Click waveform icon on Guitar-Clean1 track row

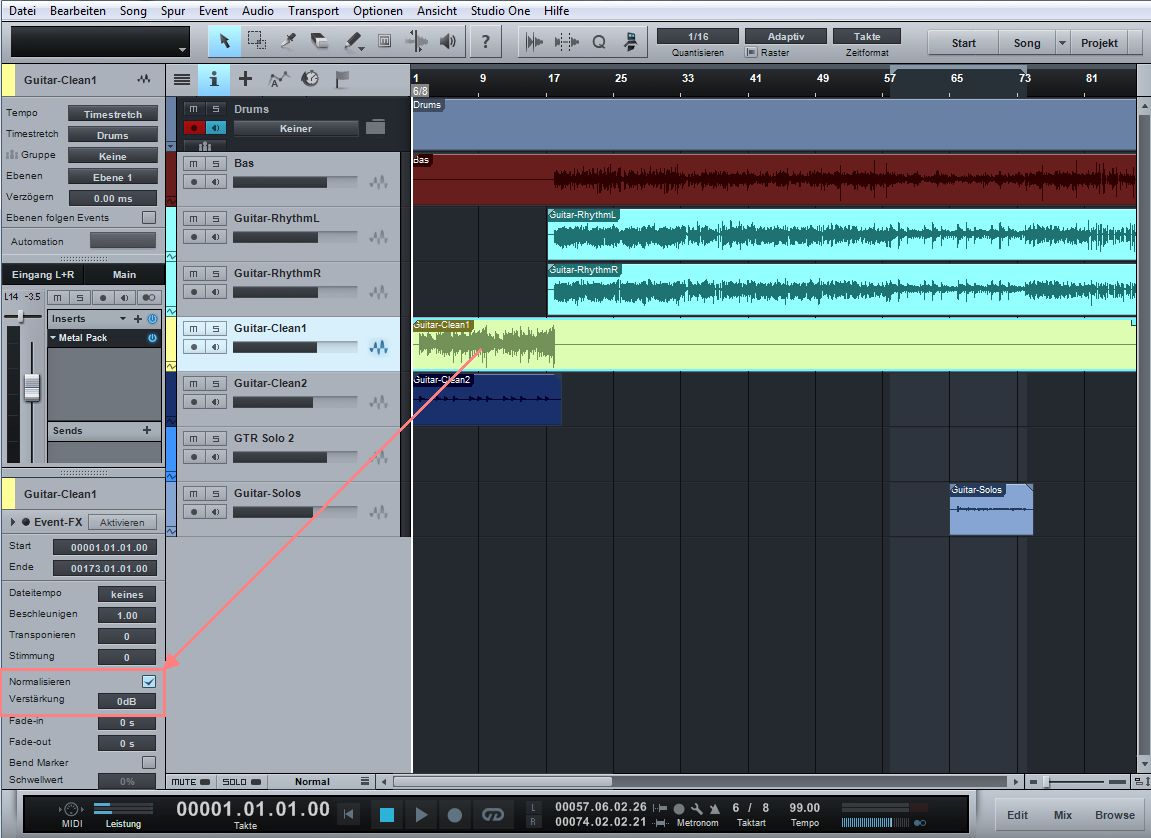coord(379,347)
